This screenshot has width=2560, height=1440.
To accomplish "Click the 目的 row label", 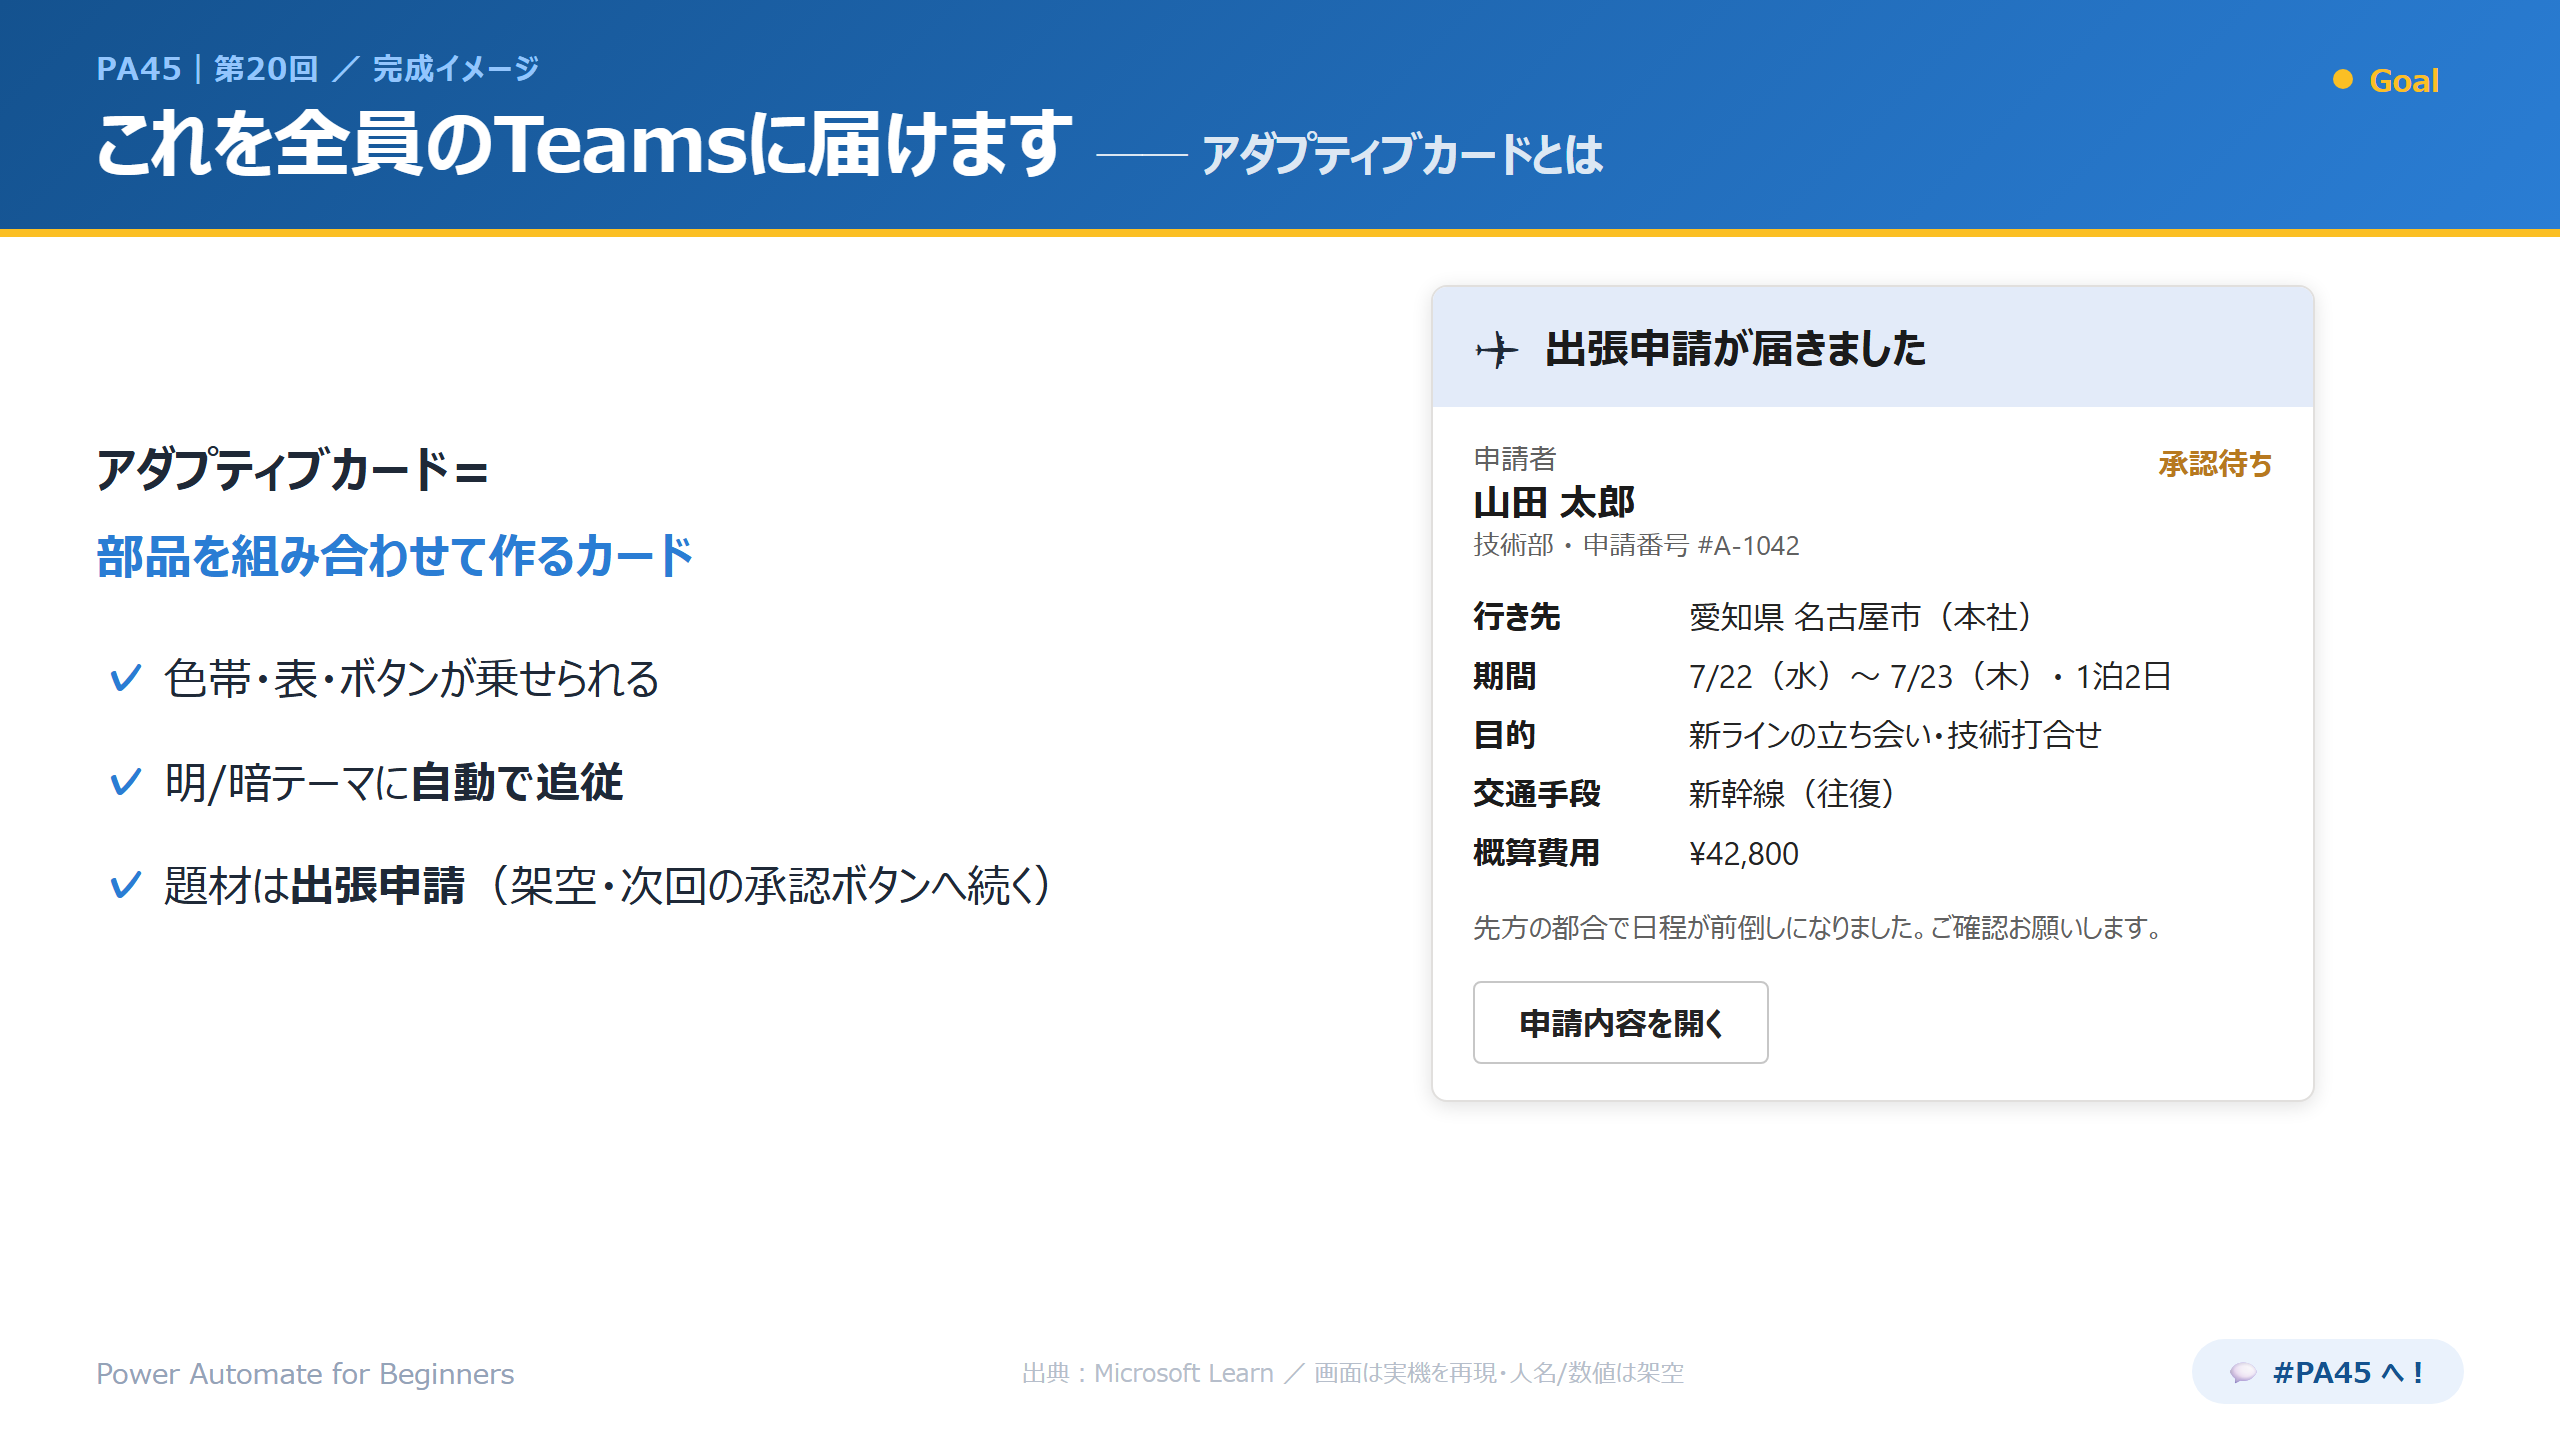I will [1505, 735].
